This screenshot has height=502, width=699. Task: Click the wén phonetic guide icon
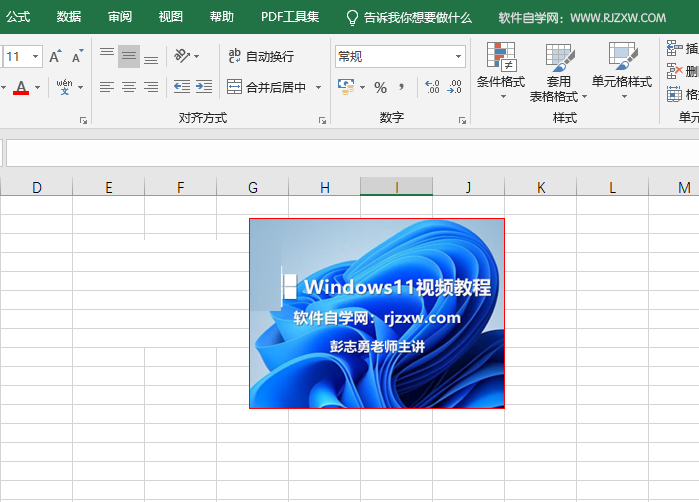pyautogui.click(x=64, y=86)
